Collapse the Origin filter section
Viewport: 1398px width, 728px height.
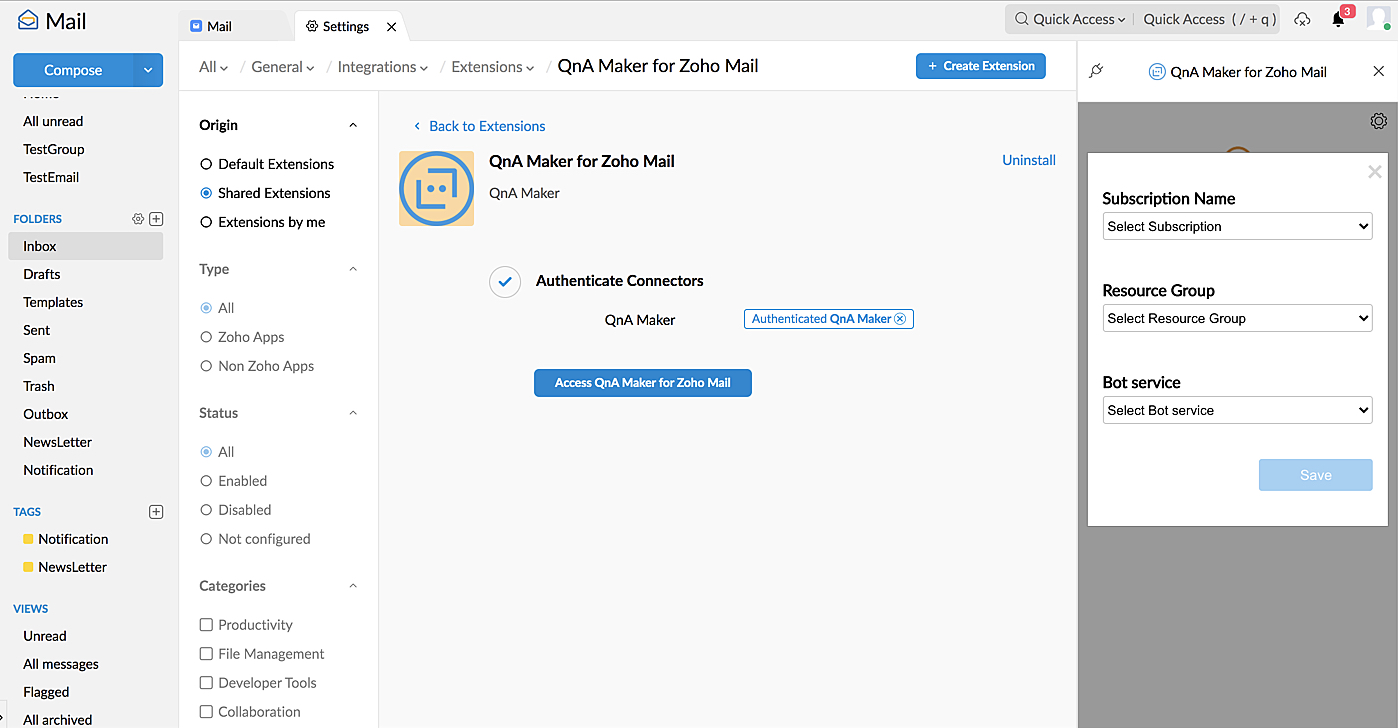(352, 125)
